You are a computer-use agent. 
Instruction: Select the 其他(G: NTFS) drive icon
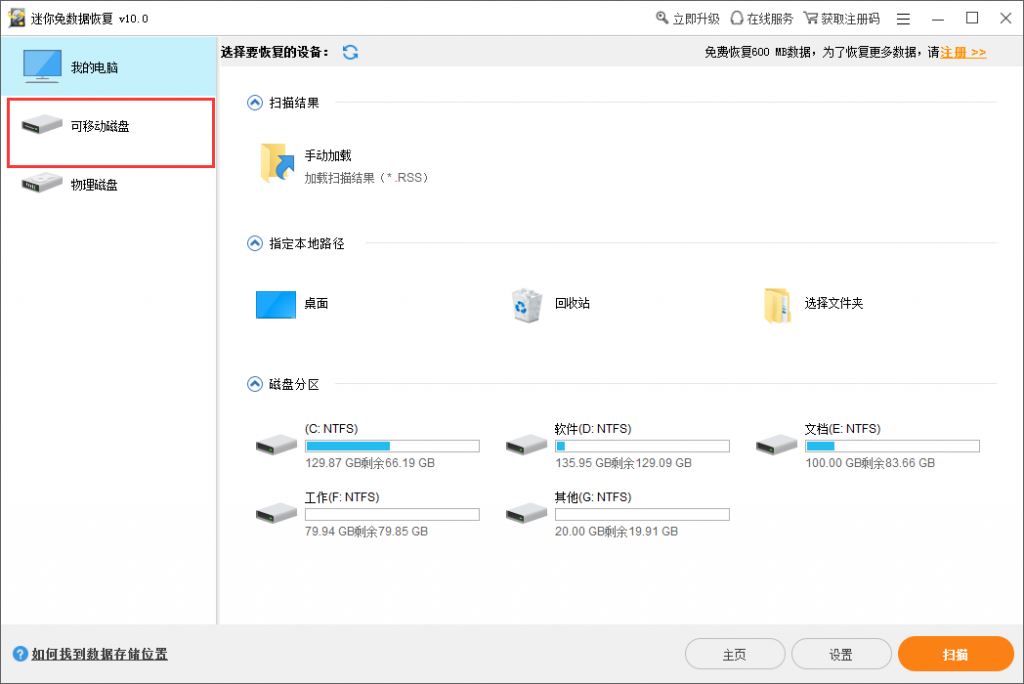pyautogui.click(x=526, y=513)
